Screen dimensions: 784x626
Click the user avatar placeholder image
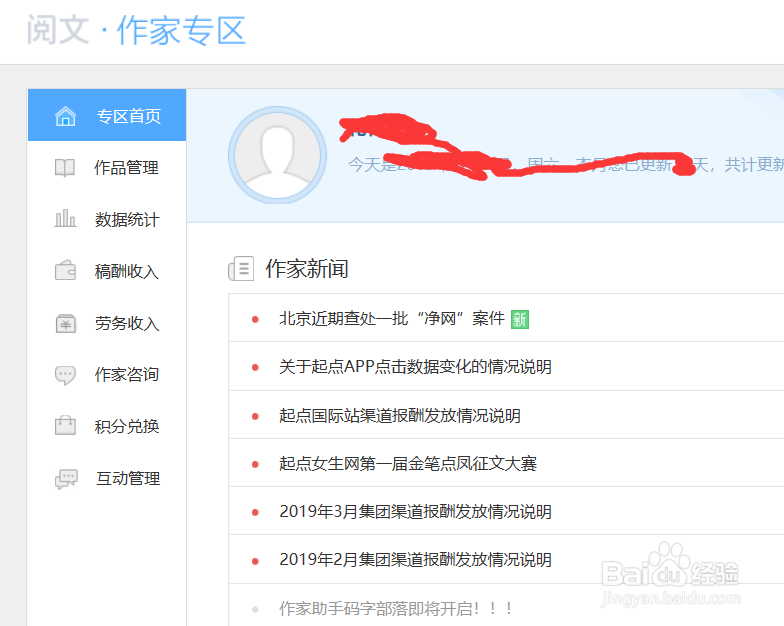[278, 155]
